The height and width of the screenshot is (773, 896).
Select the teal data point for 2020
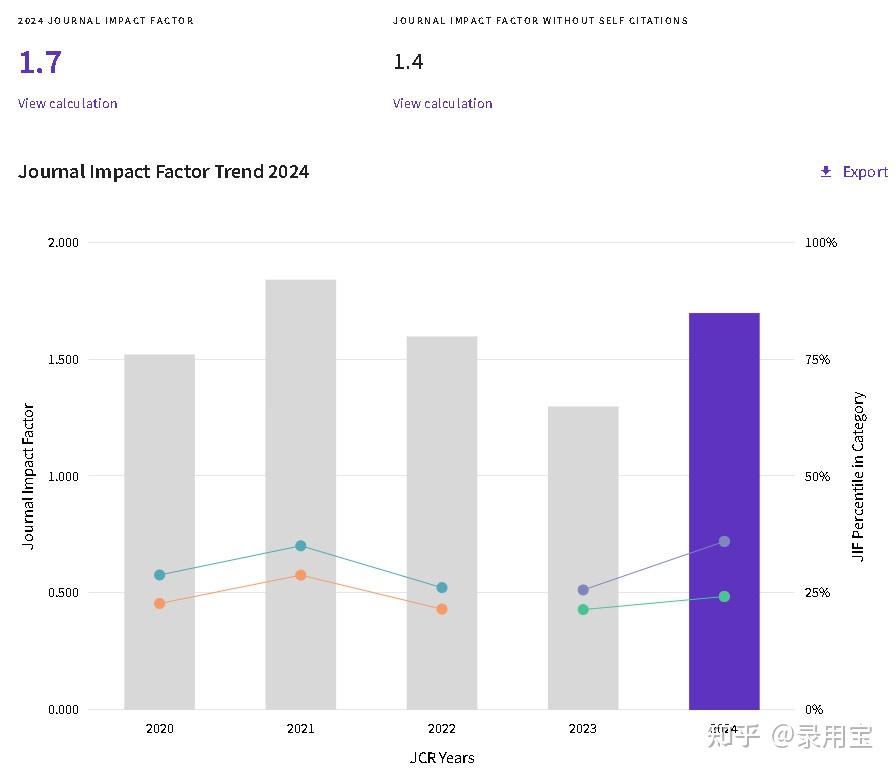pos(159,575)
